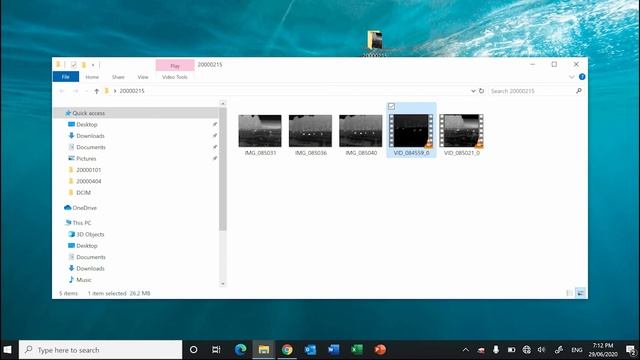Click the Up one level arrow

(x=96, y=91)
